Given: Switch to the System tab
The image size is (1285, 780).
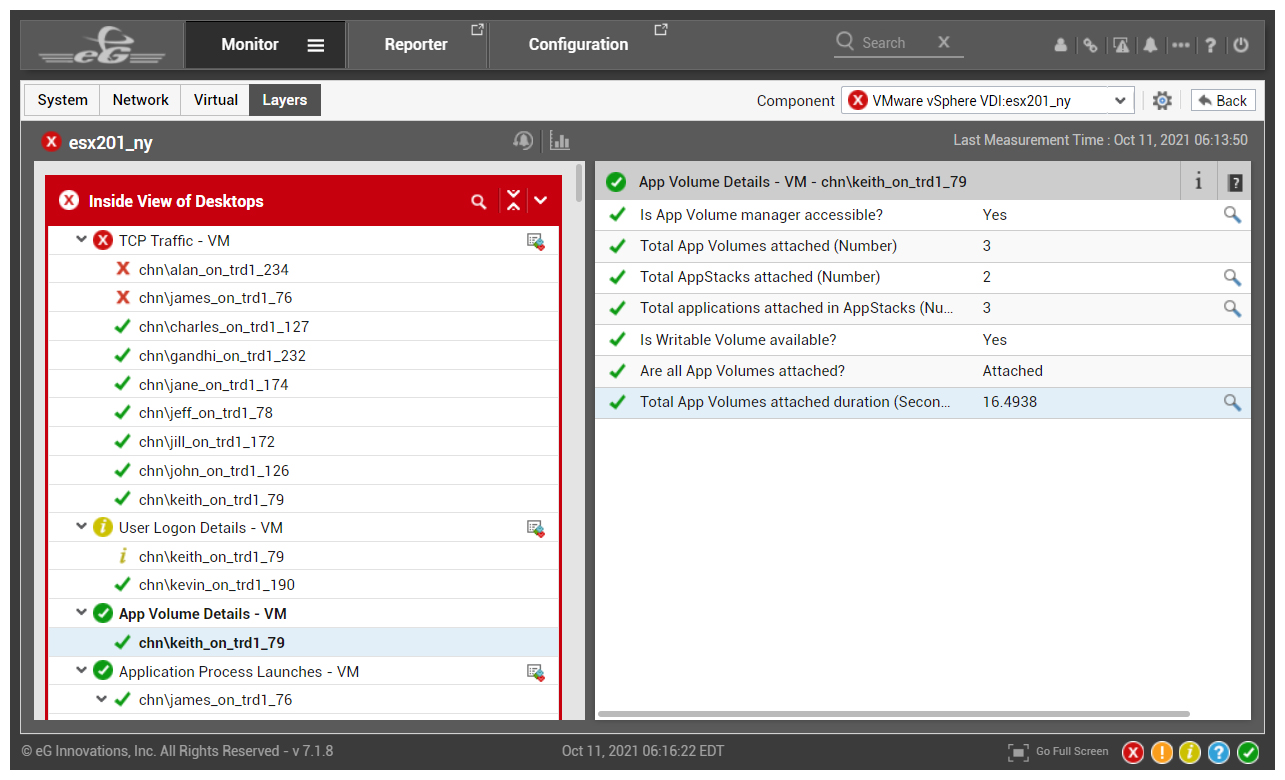Looking at the screenshot, I should [62, 100].
